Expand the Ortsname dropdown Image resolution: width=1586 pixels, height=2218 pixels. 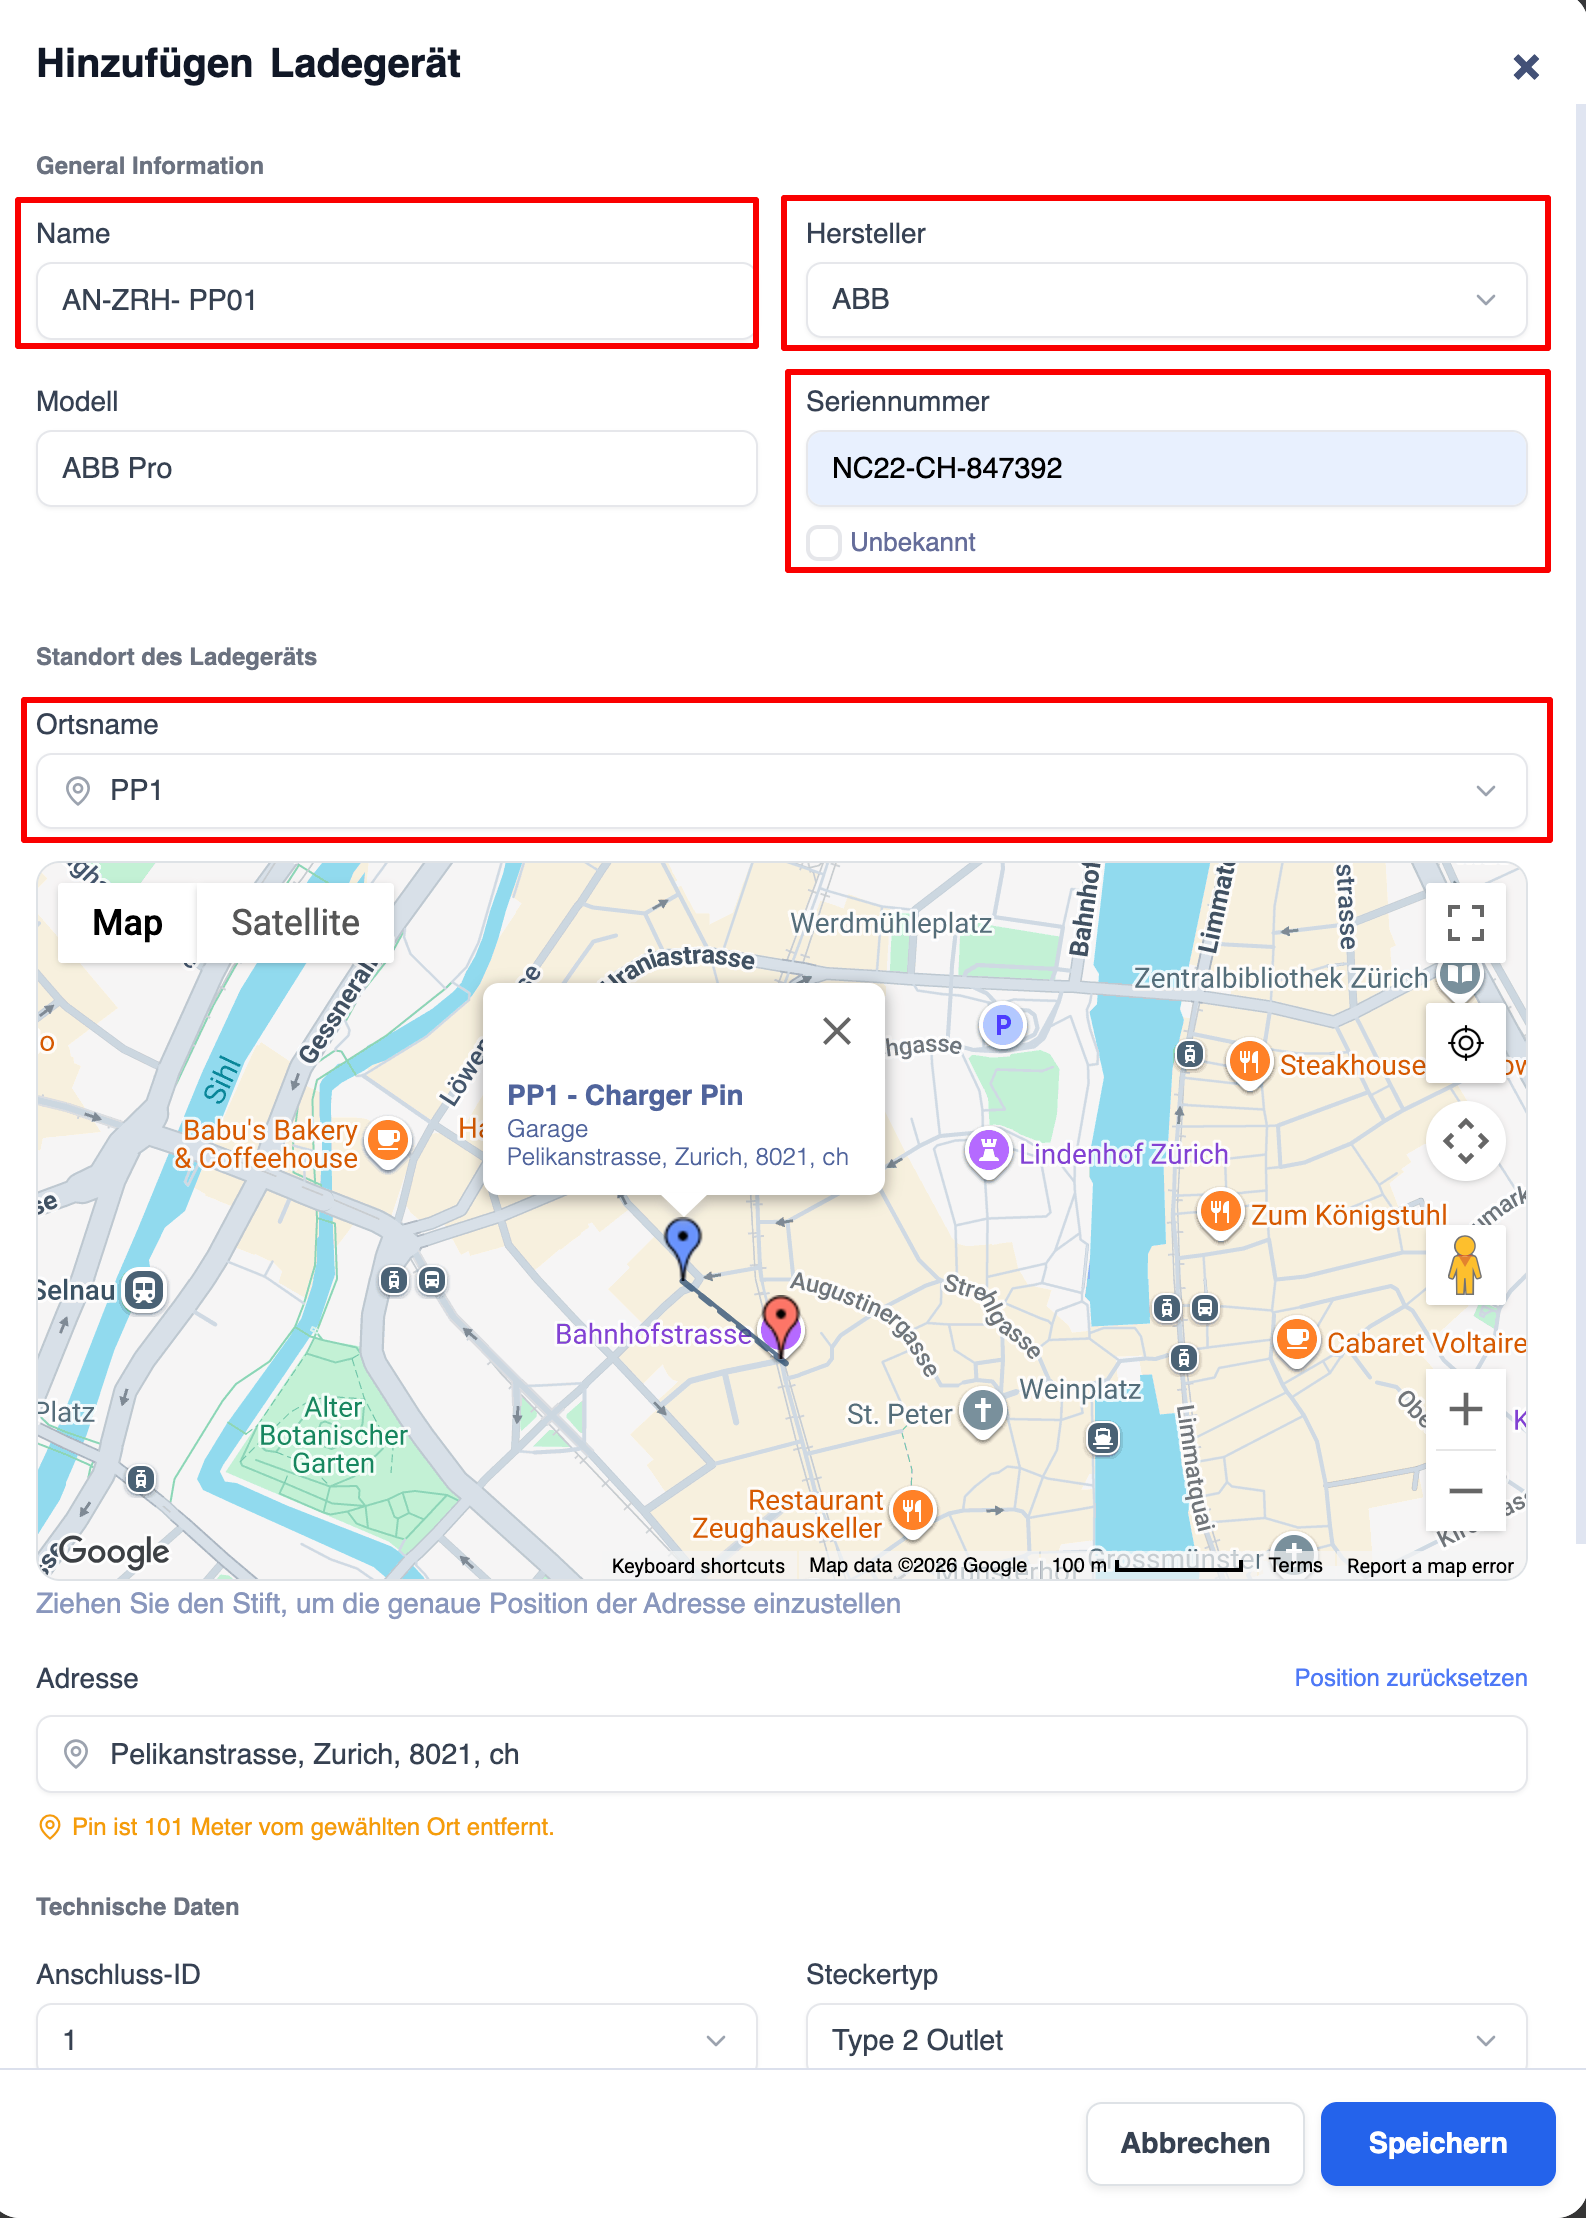point(781,791)
